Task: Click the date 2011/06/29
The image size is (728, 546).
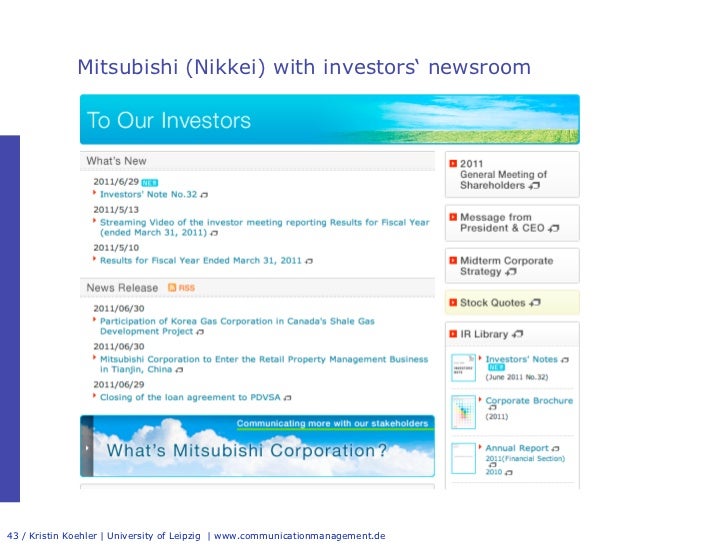Action: [x=119, y=385]
